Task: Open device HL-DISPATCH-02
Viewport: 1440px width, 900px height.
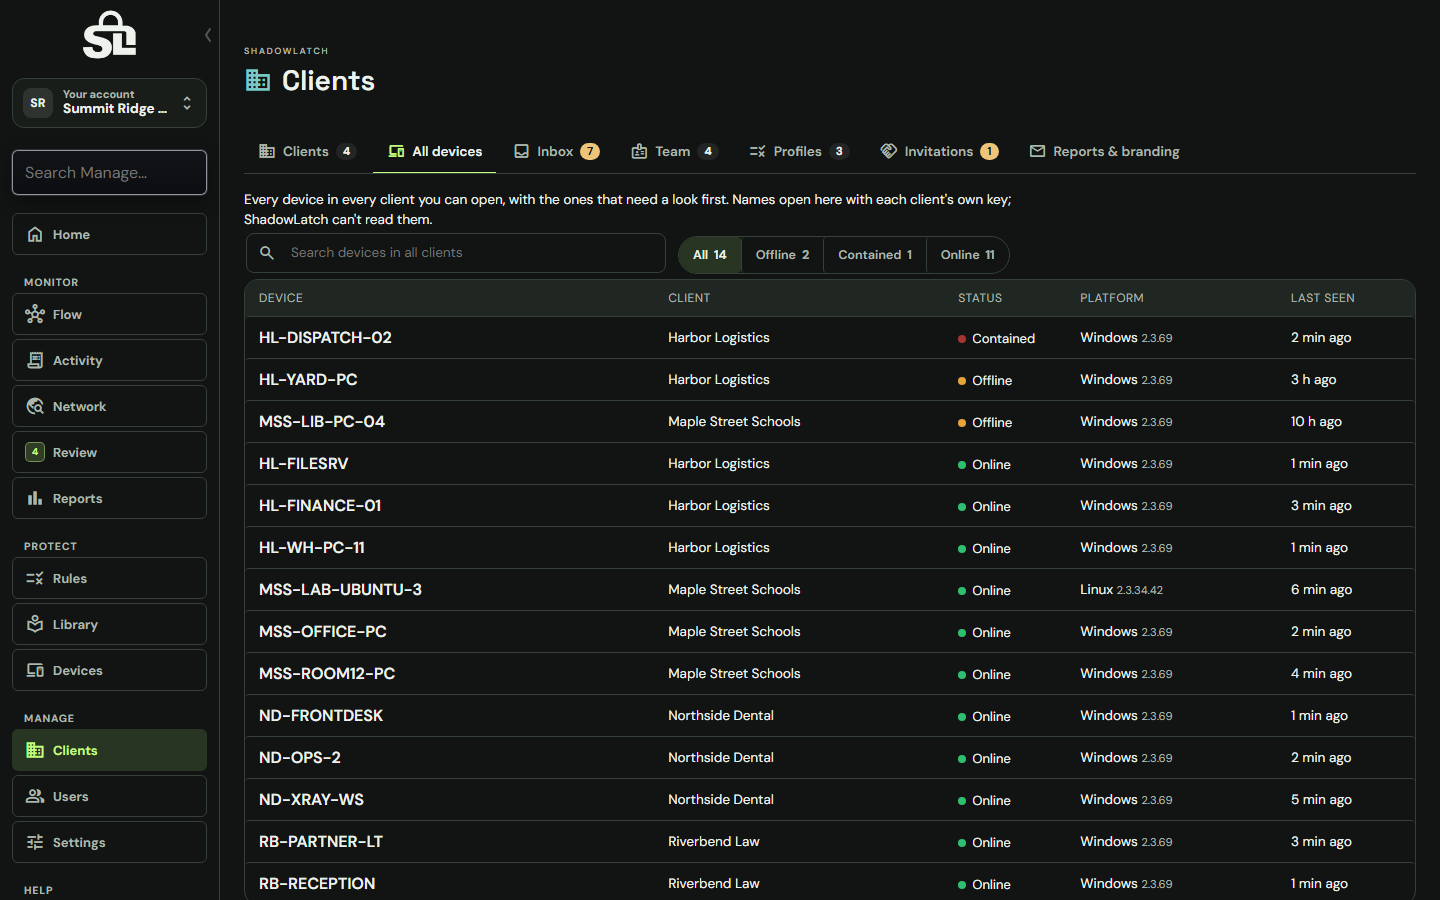Action: 325,338
